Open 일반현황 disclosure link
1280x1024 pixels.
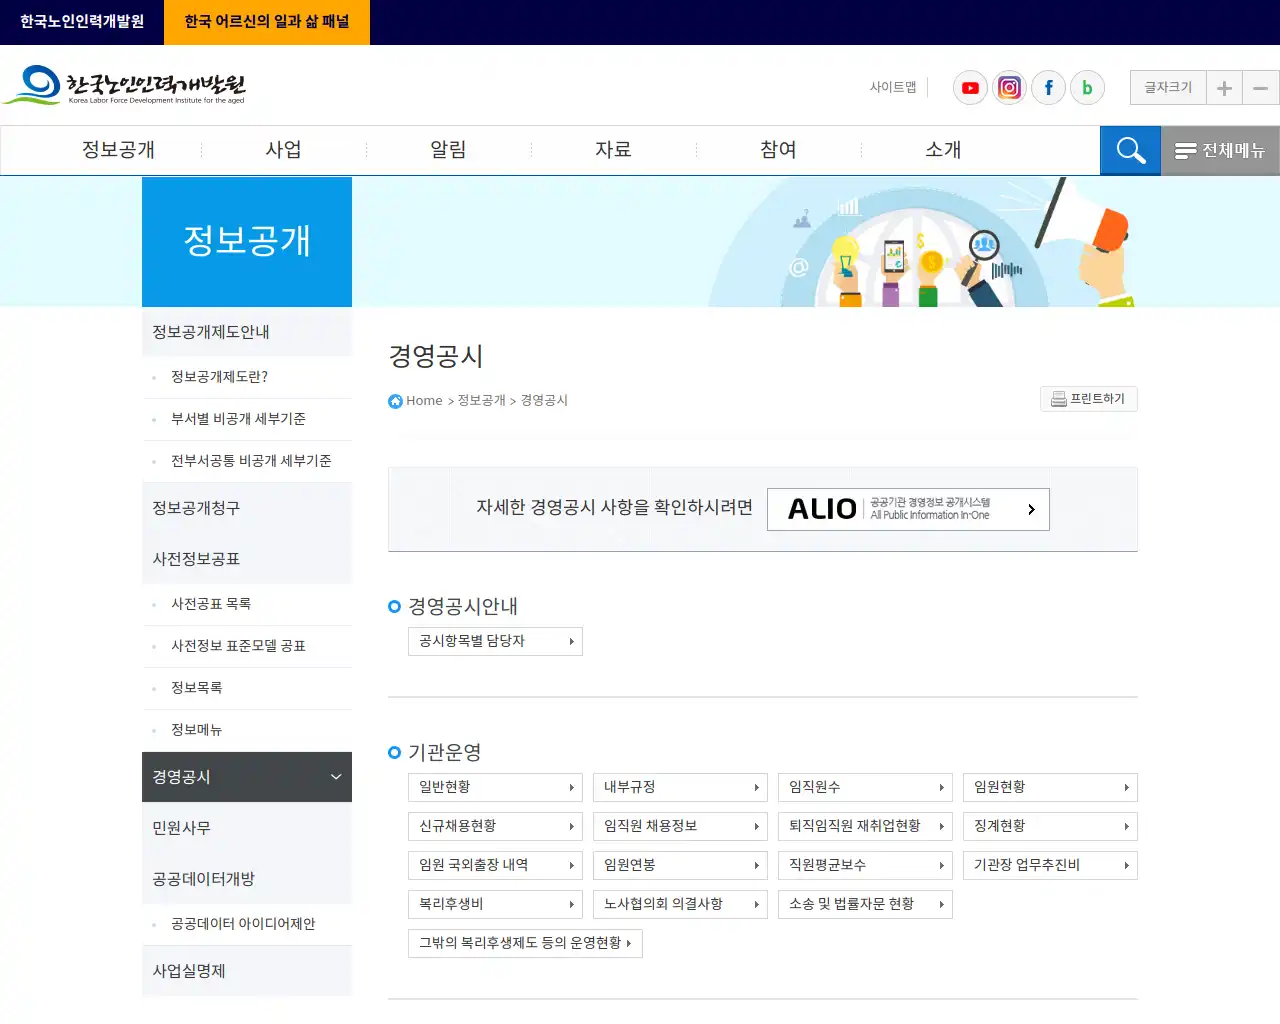(495, 787)
